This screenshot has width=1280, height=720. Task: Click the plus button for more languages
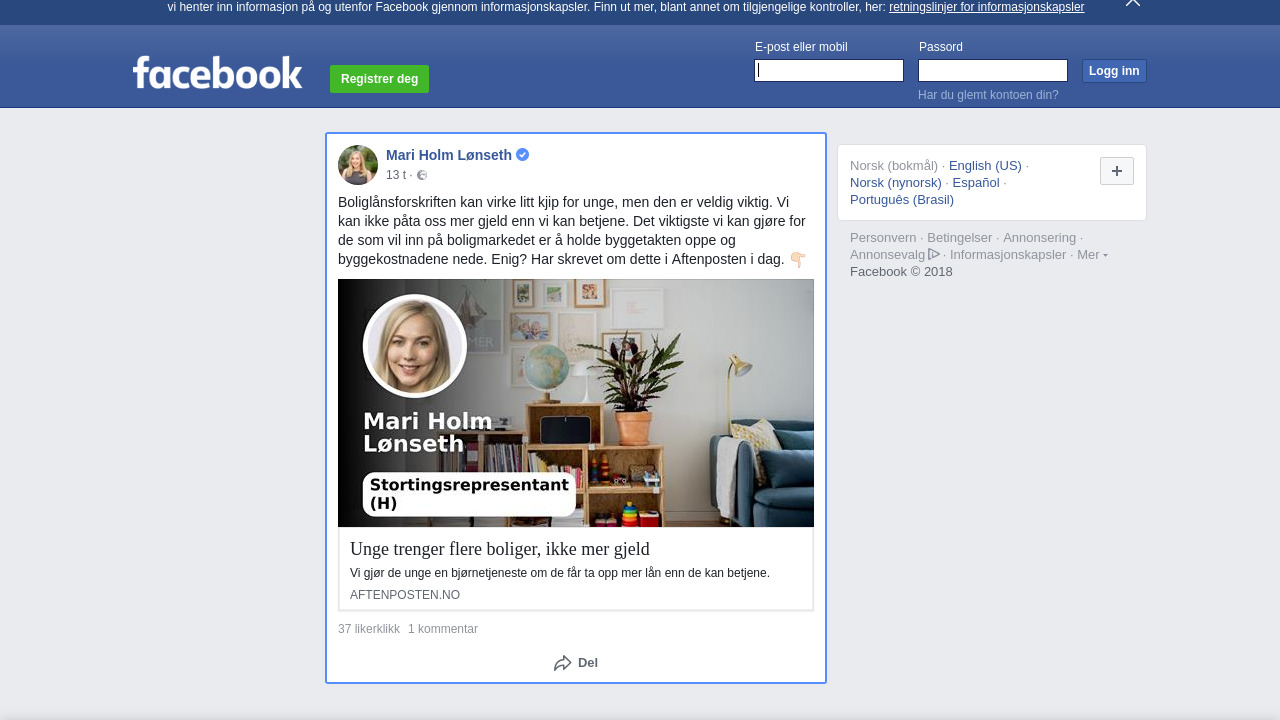tap(1117, 171)
